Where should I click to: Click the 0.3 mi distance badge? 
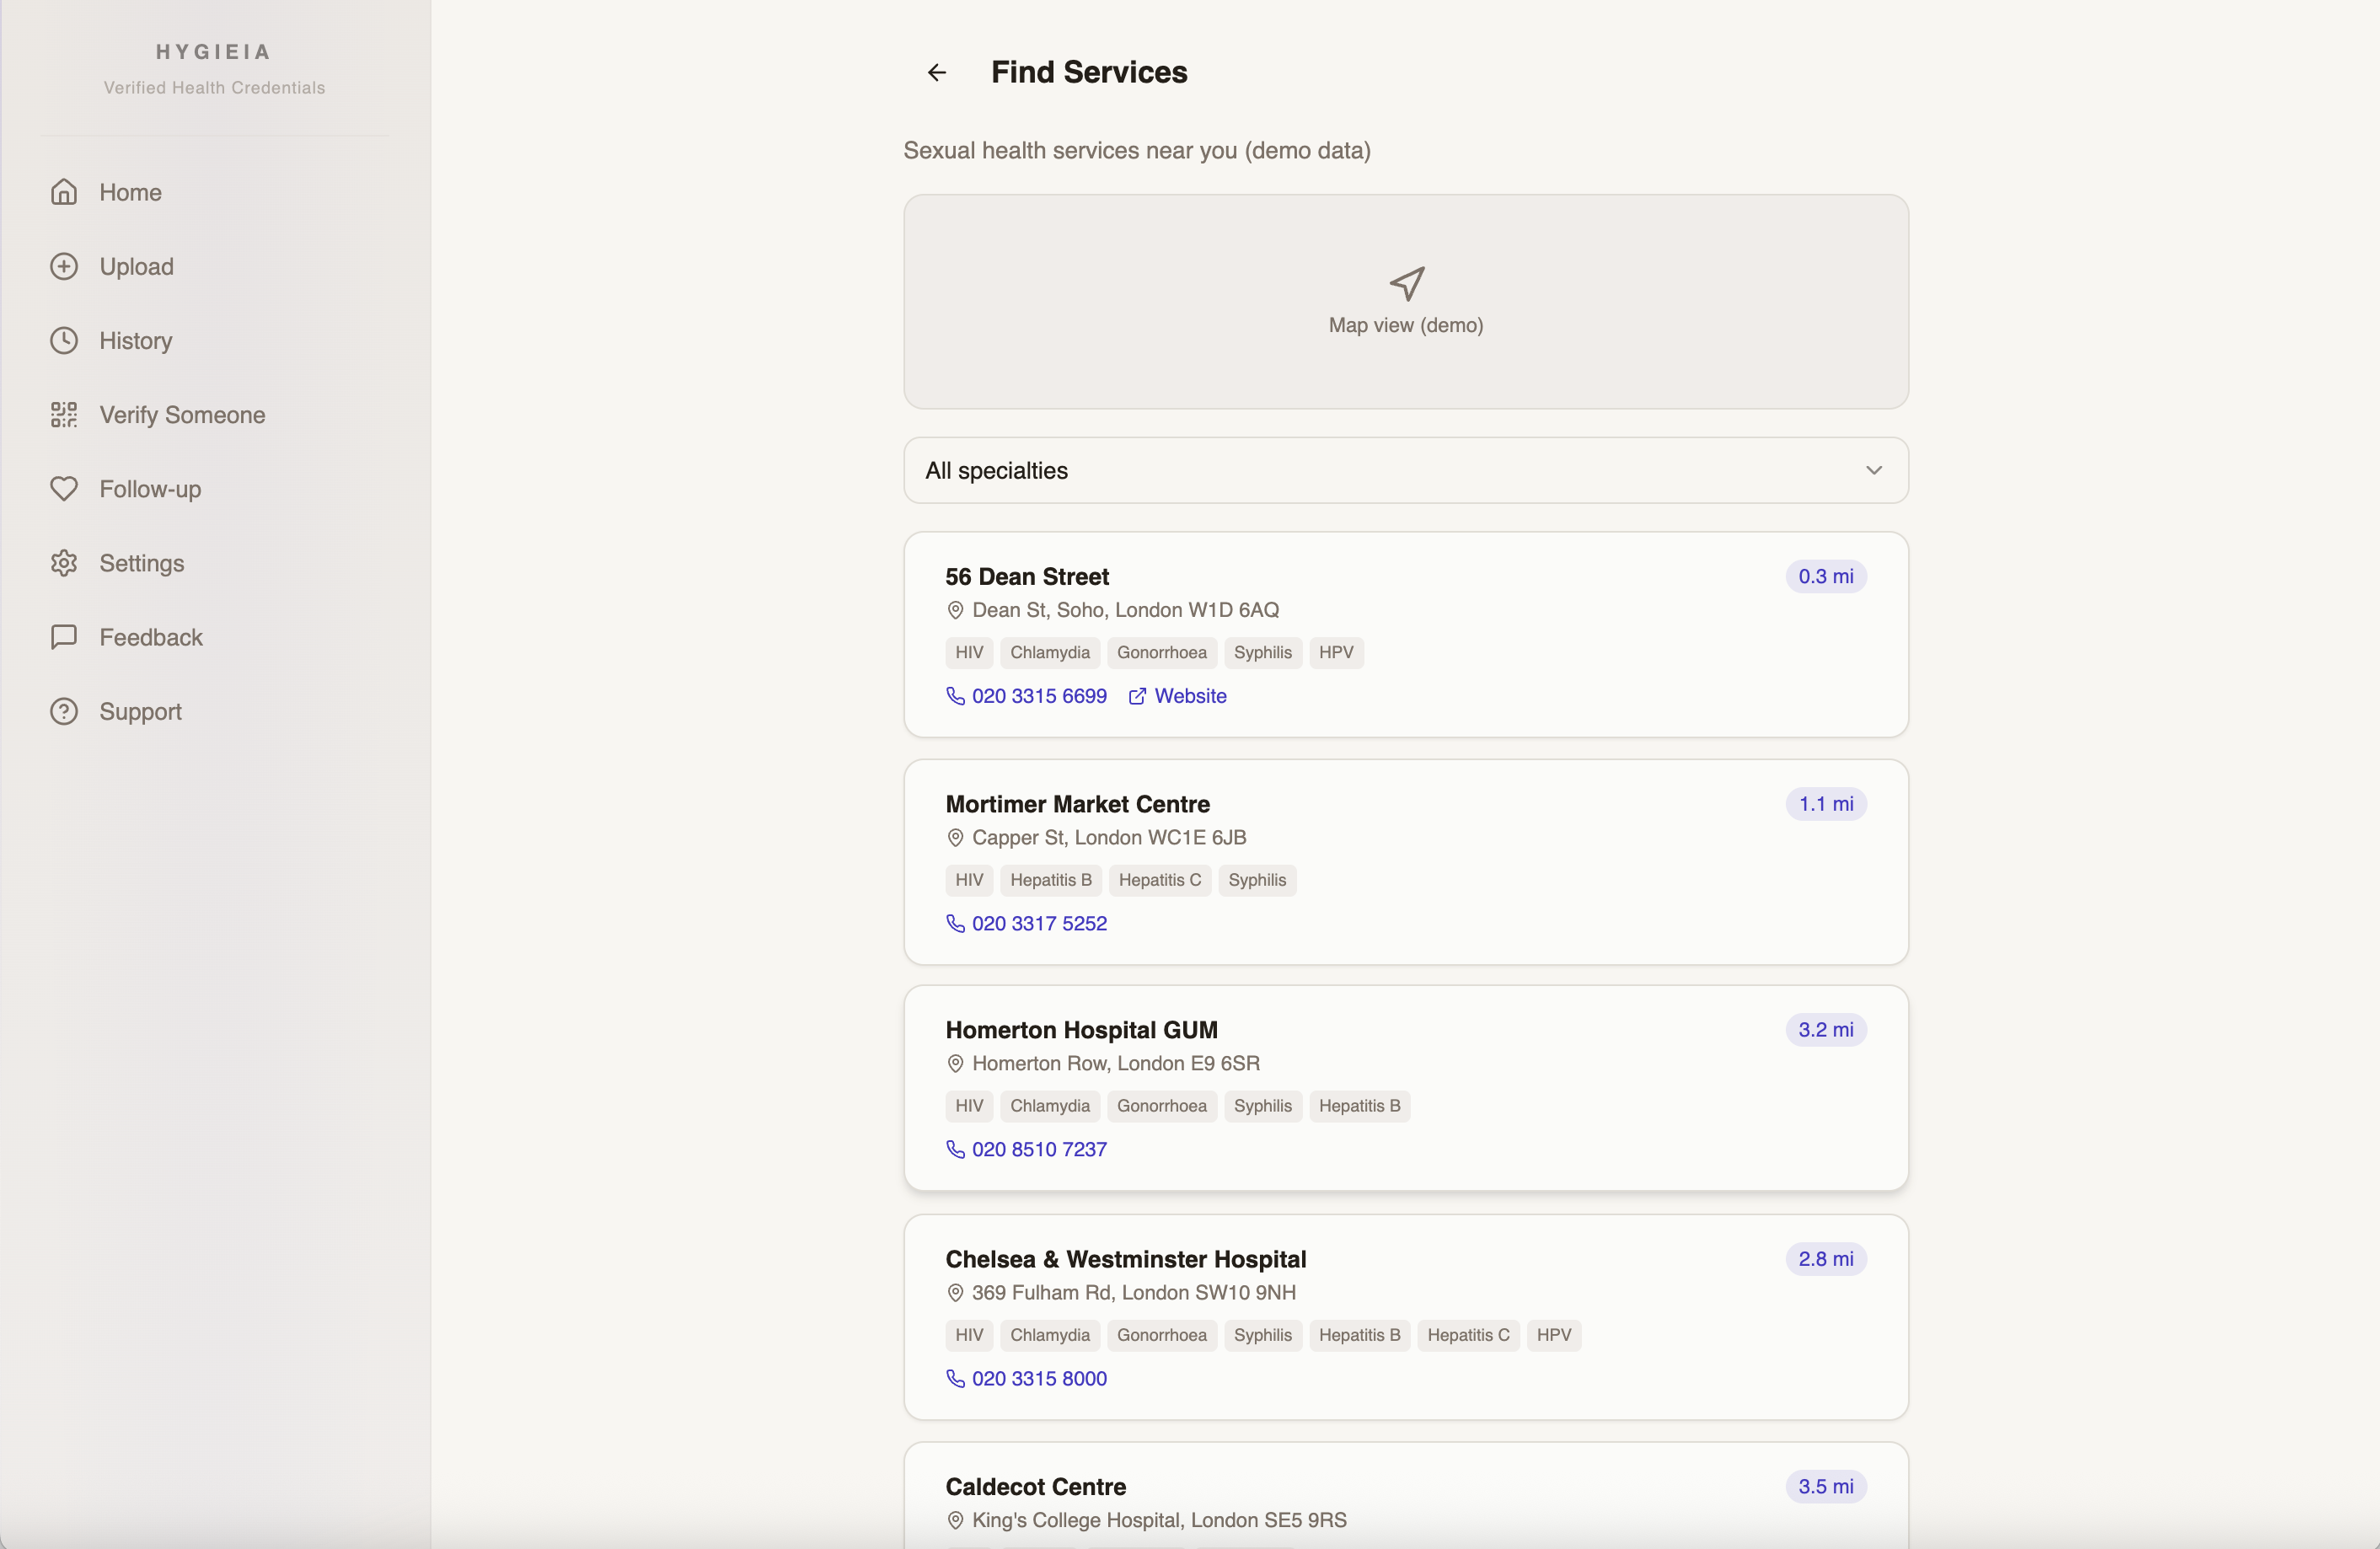[x=1825, y=576]
